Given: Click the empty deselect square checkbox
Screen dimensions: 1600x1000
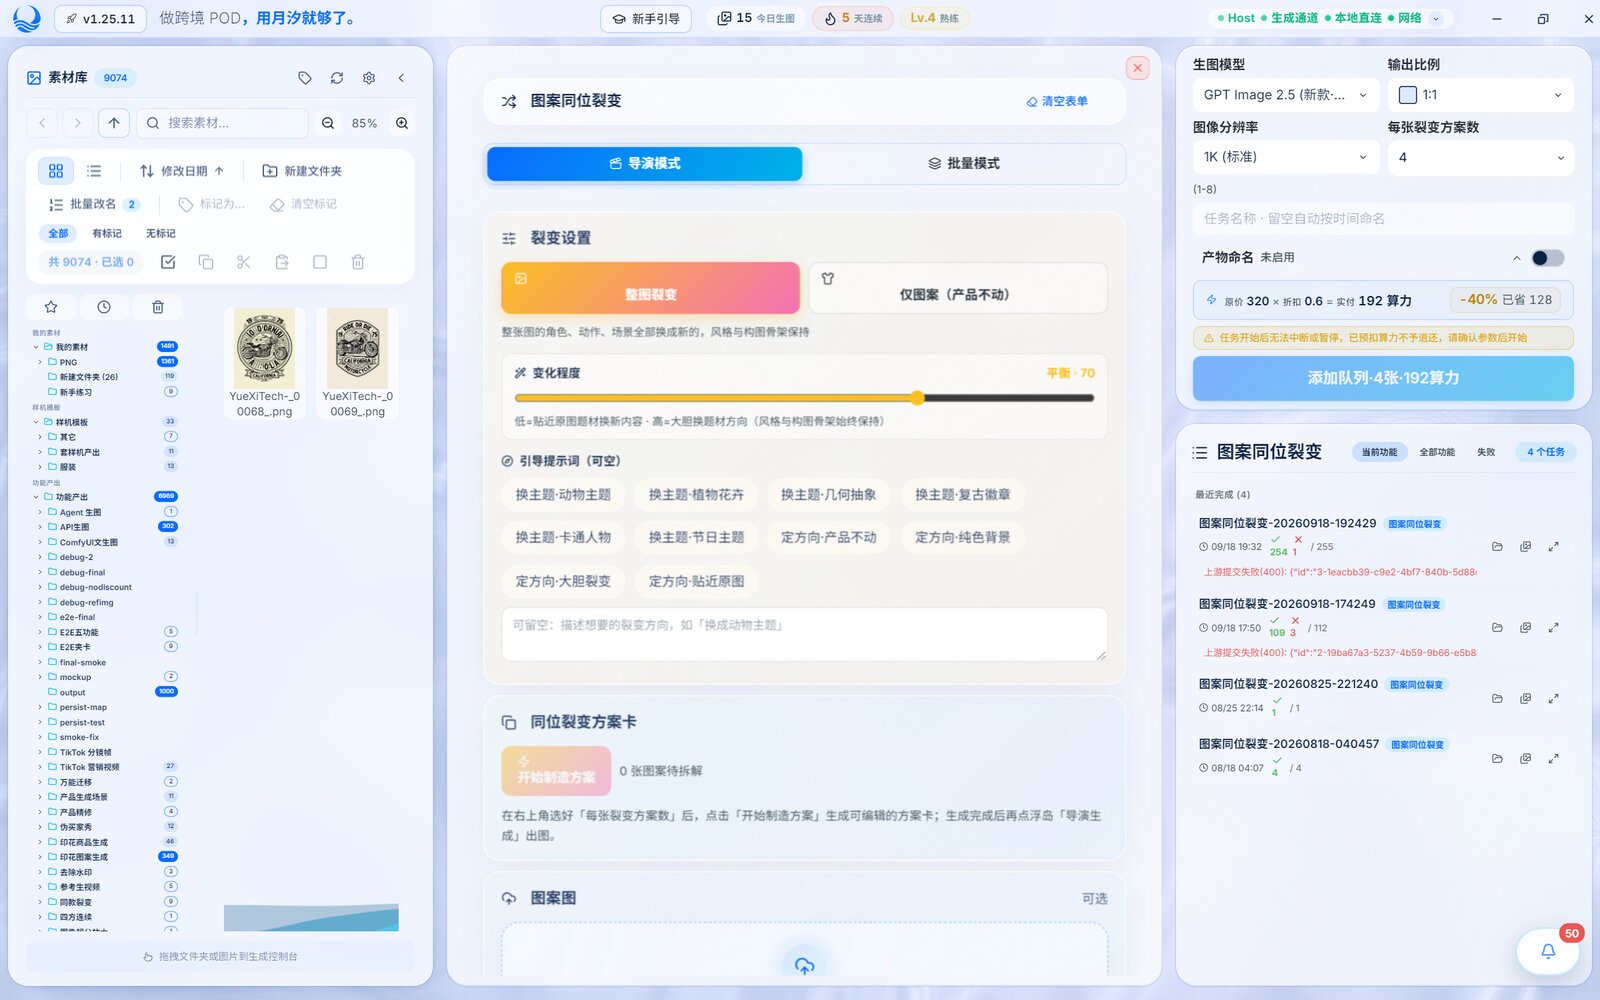Looking at the screenshot, I should tap(320, 262).
